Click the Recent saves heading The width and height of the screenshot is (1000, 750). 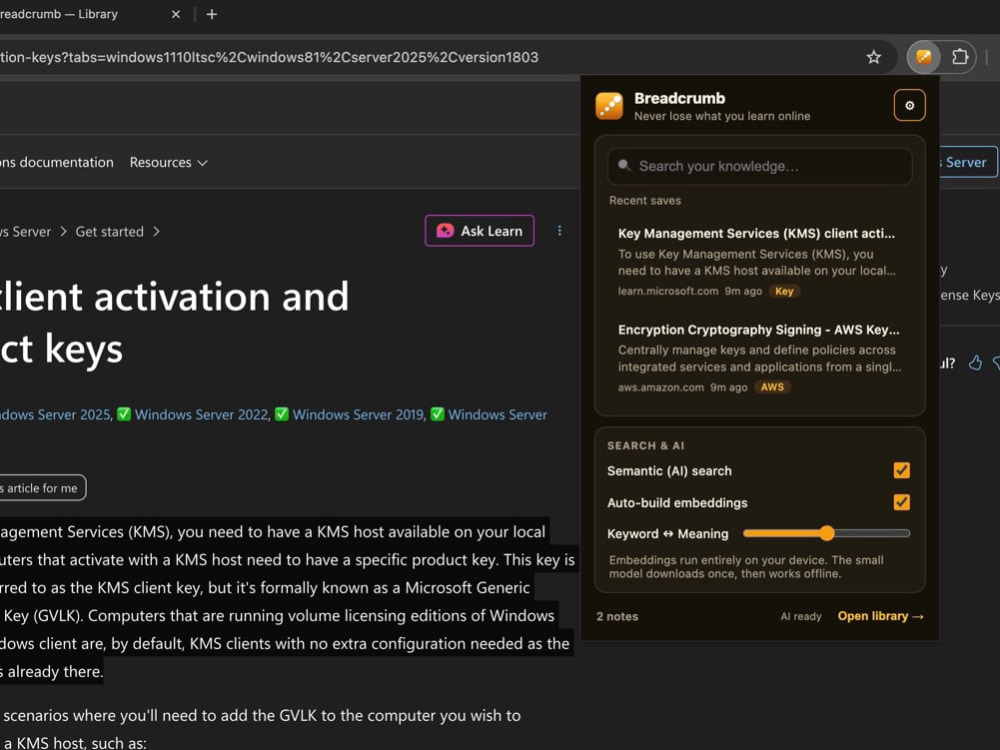tap(645, 200)
